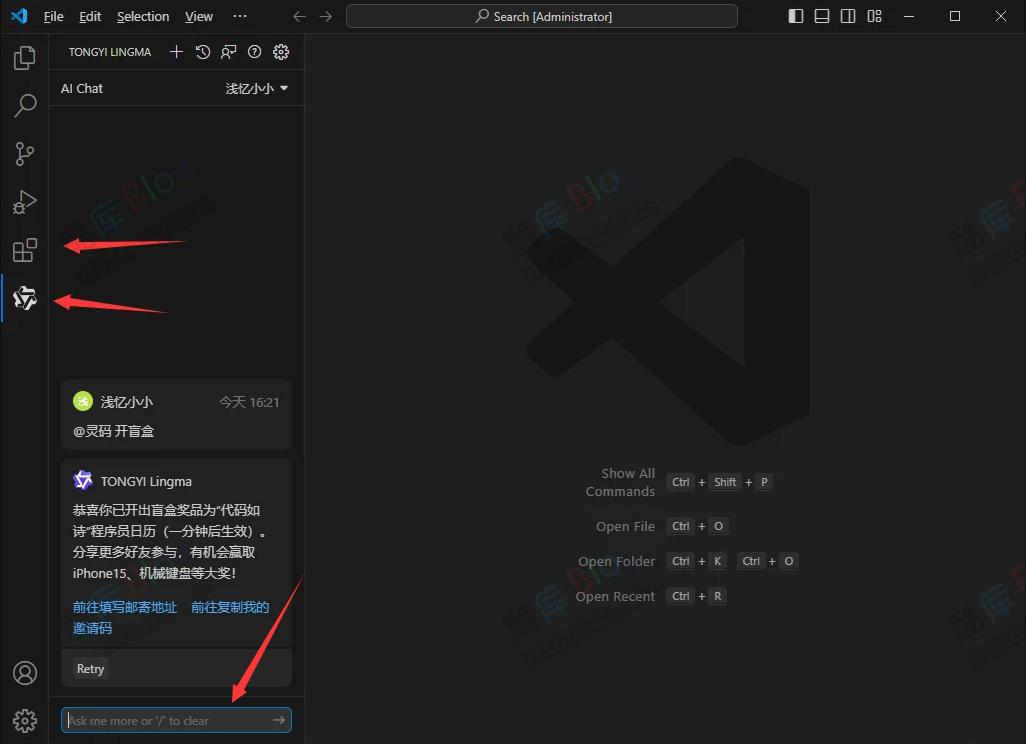The image size is (1026, 744).
Task: Open the Tongyi Lingma settings gear
Action: pyautogui.click(x=281, y=52)
